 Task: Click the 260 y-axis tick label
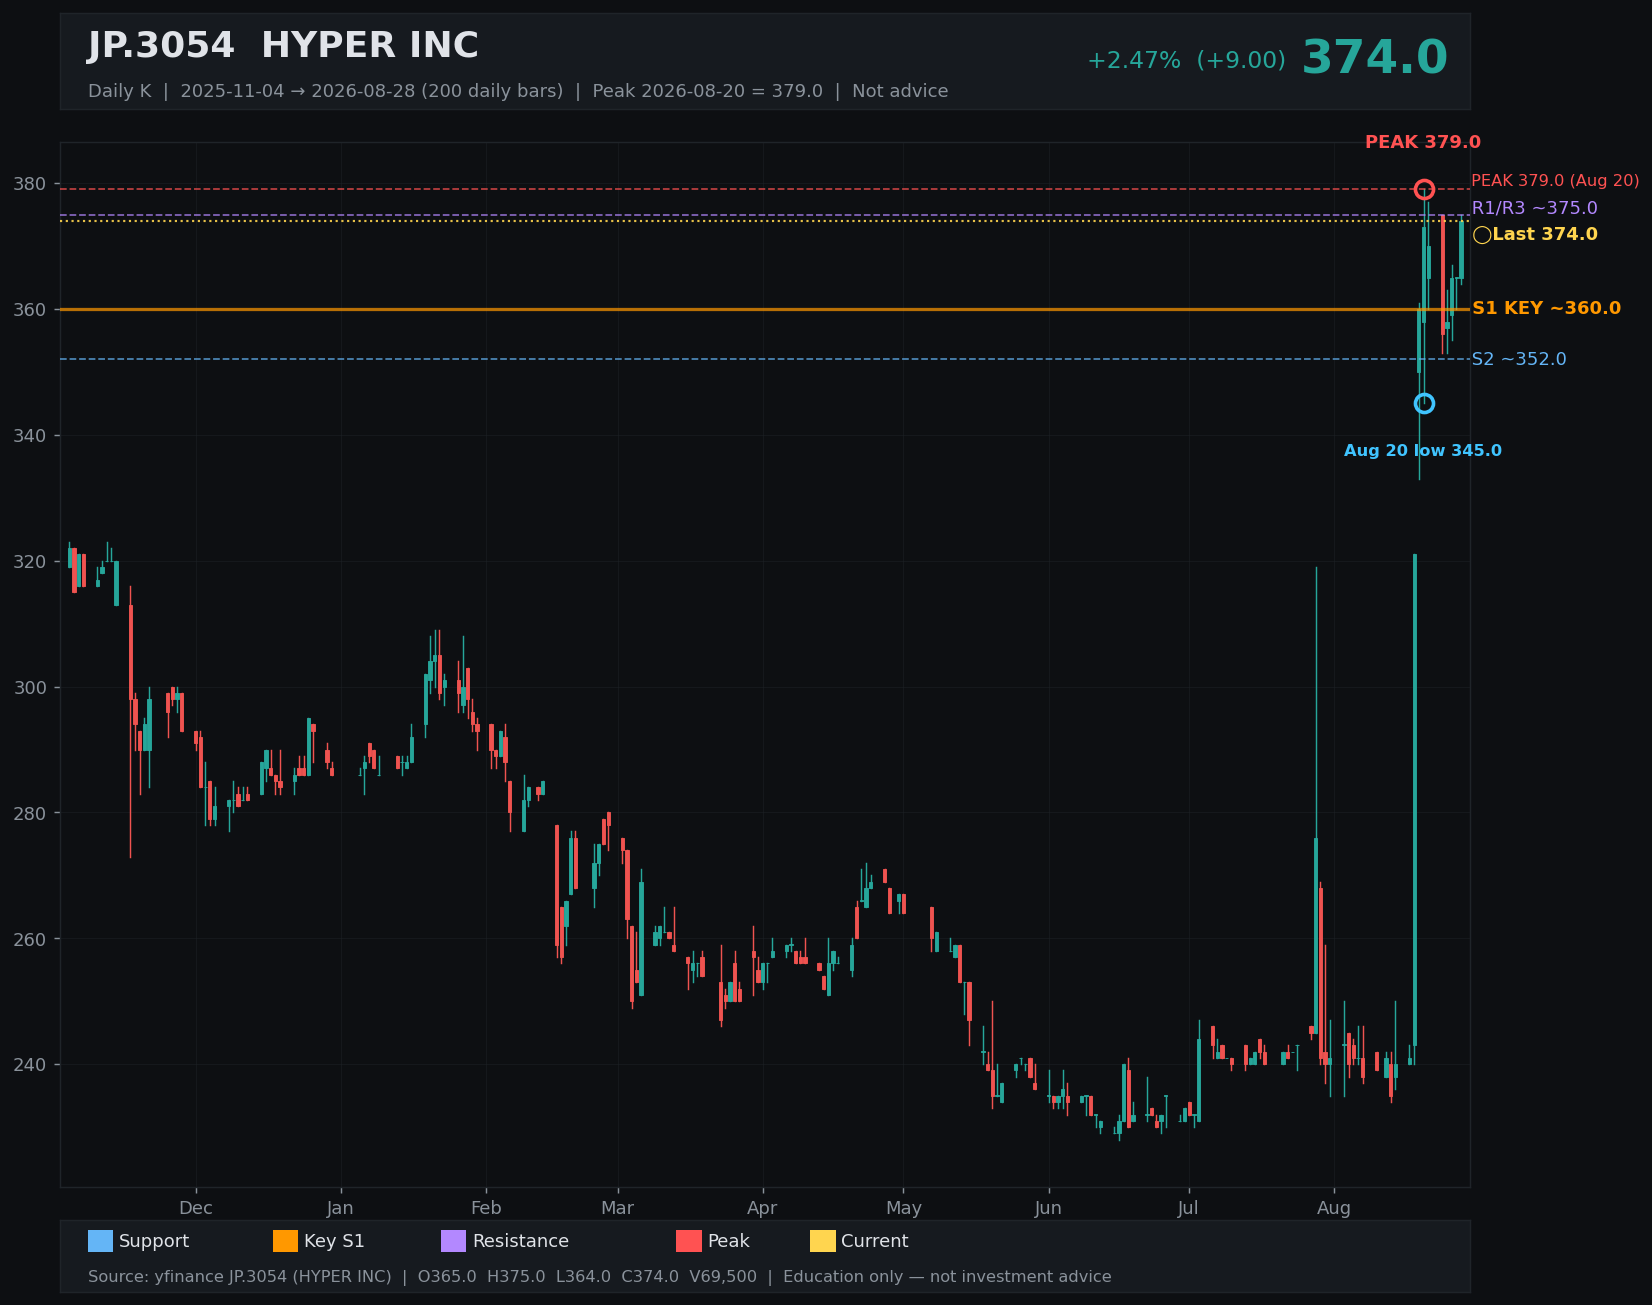coord(30,940)
